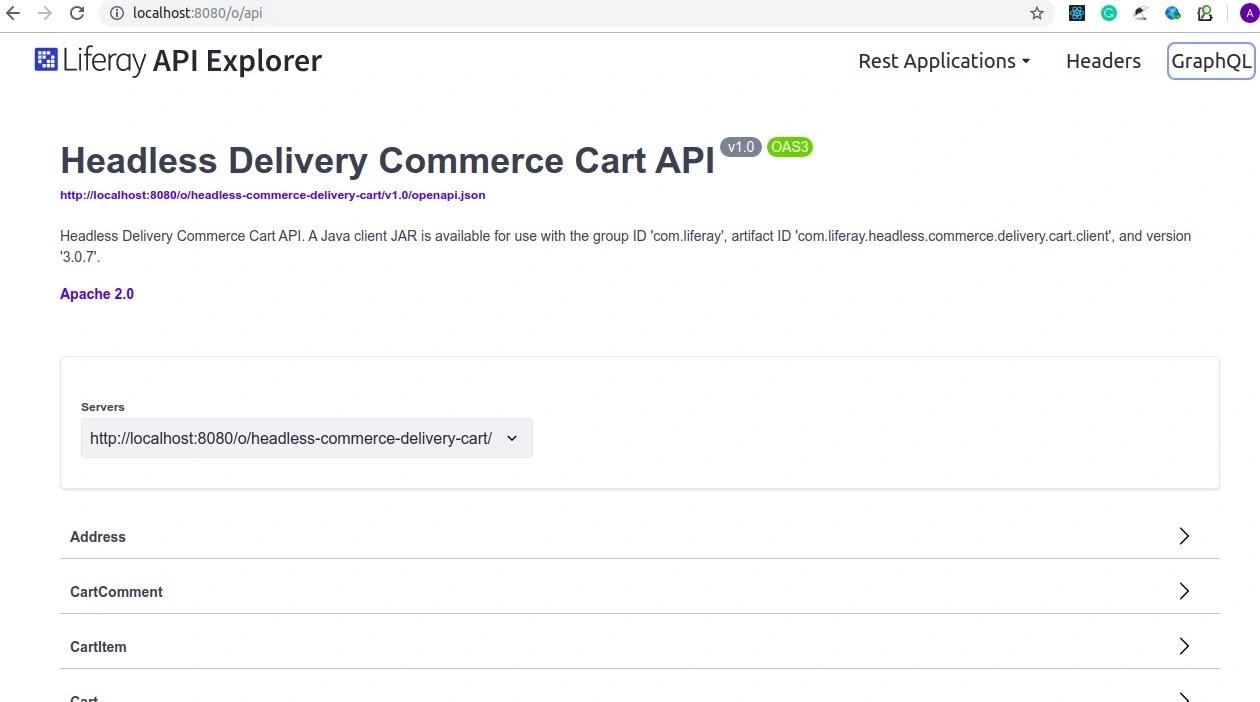This screenshot has width=1260, height=702.
Task: Open the Apache 2.0 license link
Action: [97, 294]
